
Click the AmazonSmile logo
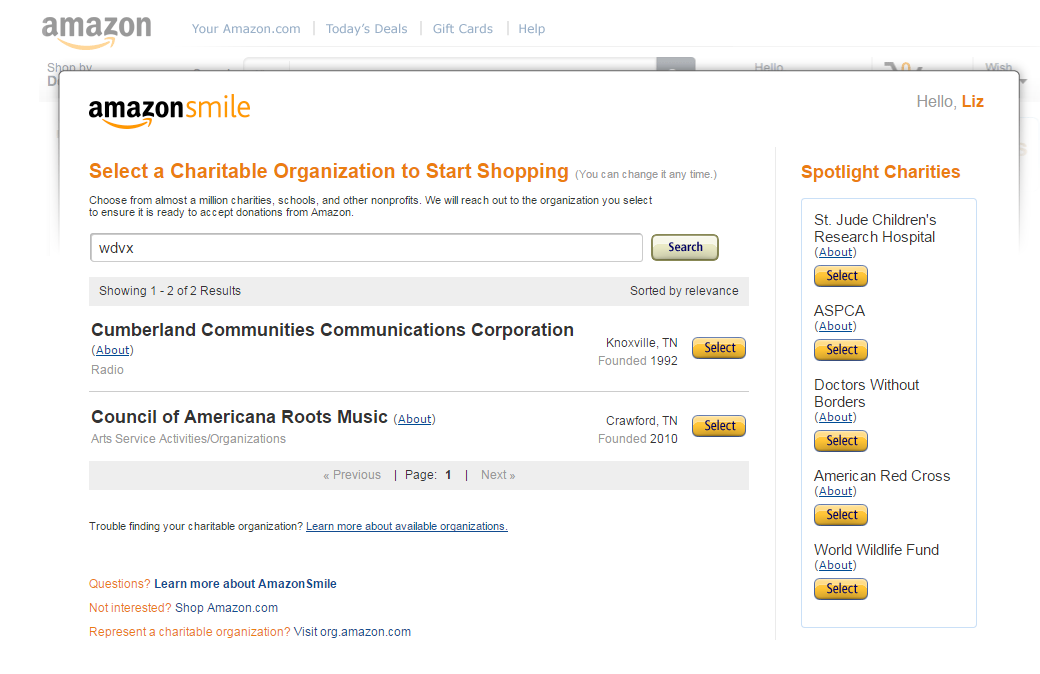click(x=169, y=111)
